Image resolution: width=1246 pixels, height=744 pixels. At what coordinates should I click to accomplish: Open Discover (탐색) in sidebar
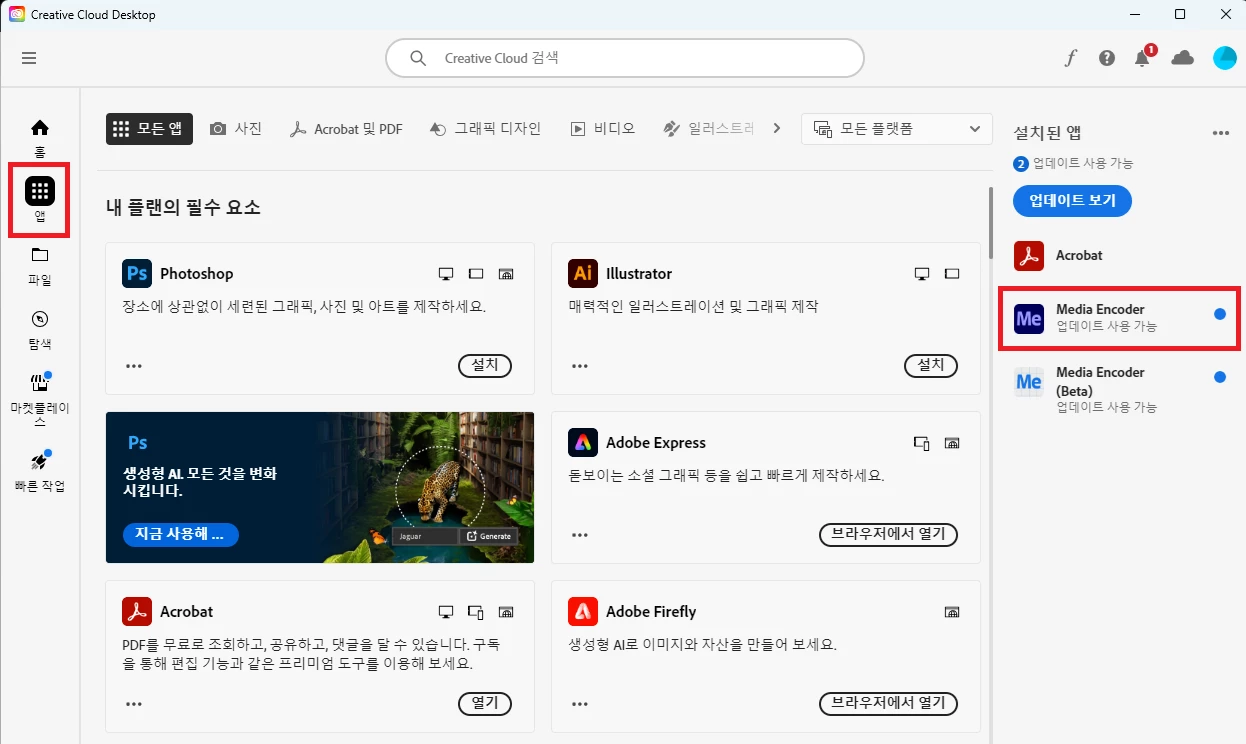click(x=40, y=330)
